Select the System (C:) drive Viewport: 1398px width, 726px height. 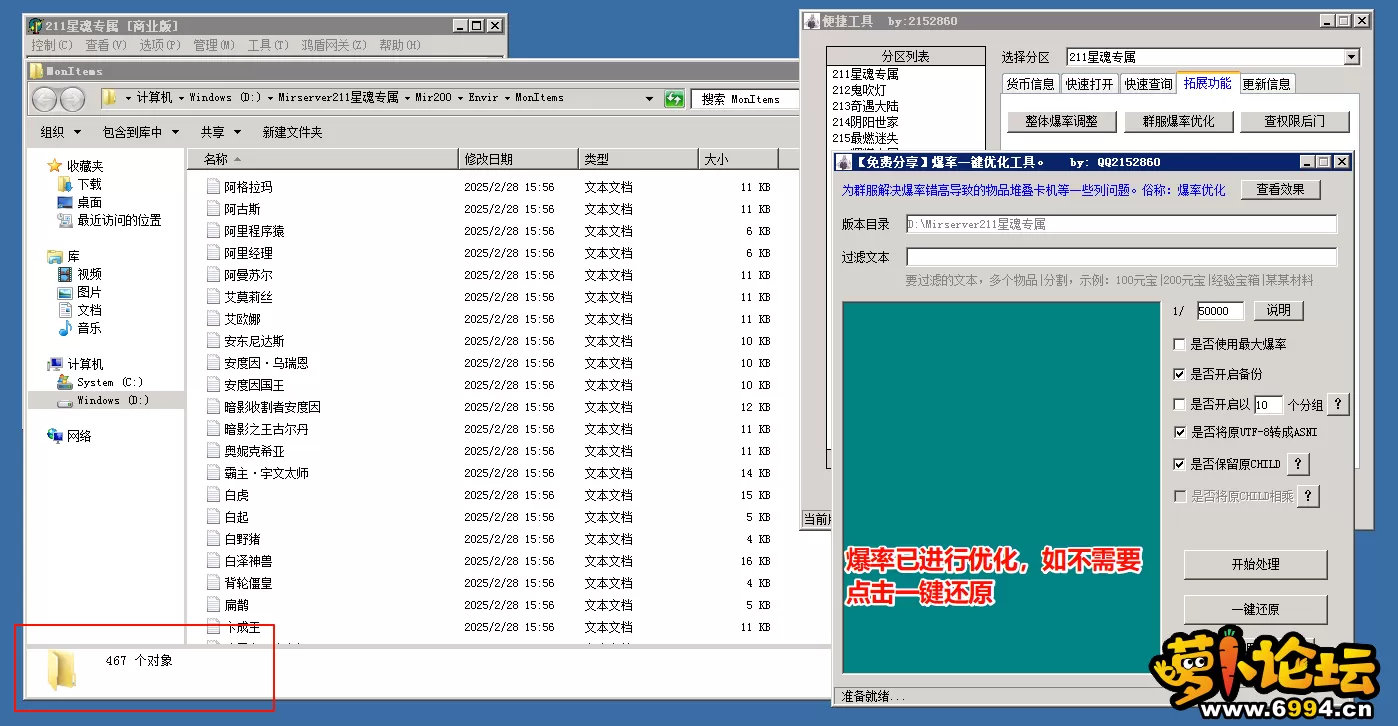[100, 382]
